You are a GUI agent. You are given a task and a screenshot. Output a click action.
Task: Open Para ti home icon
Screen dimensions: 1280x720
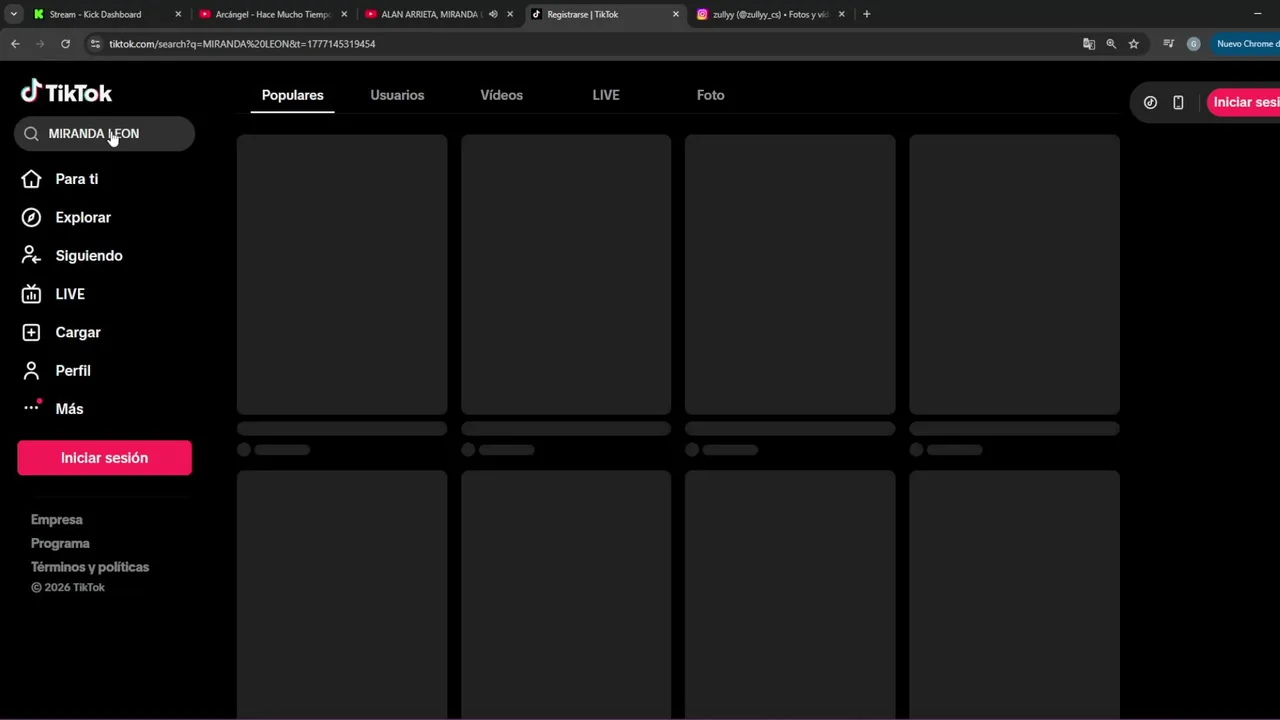coord(31,179)
